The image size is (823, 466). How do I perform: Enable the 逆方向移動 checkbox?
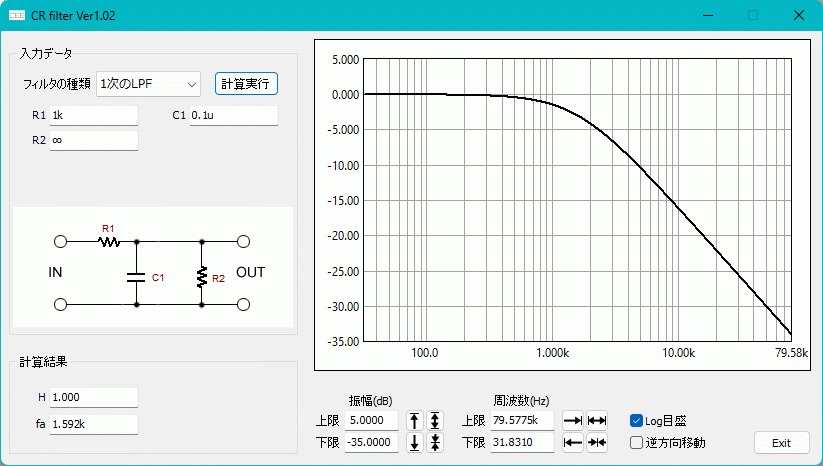point(637,442)
